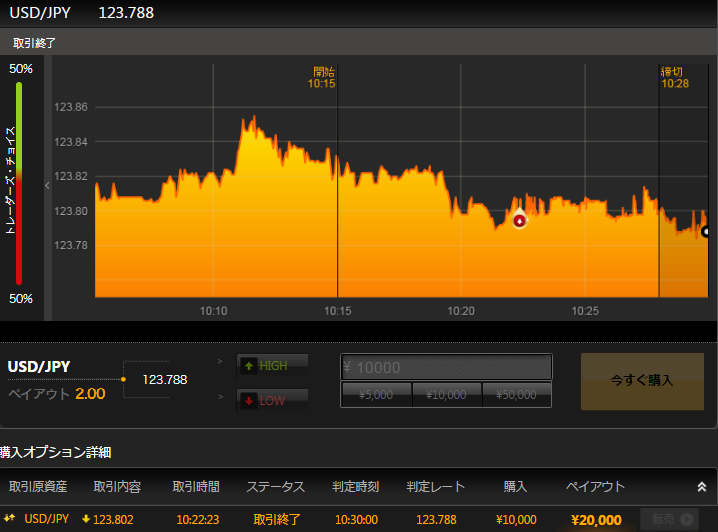Click the 取引内容 column header
Screen dimensions: 718x532
pos(117,486)
